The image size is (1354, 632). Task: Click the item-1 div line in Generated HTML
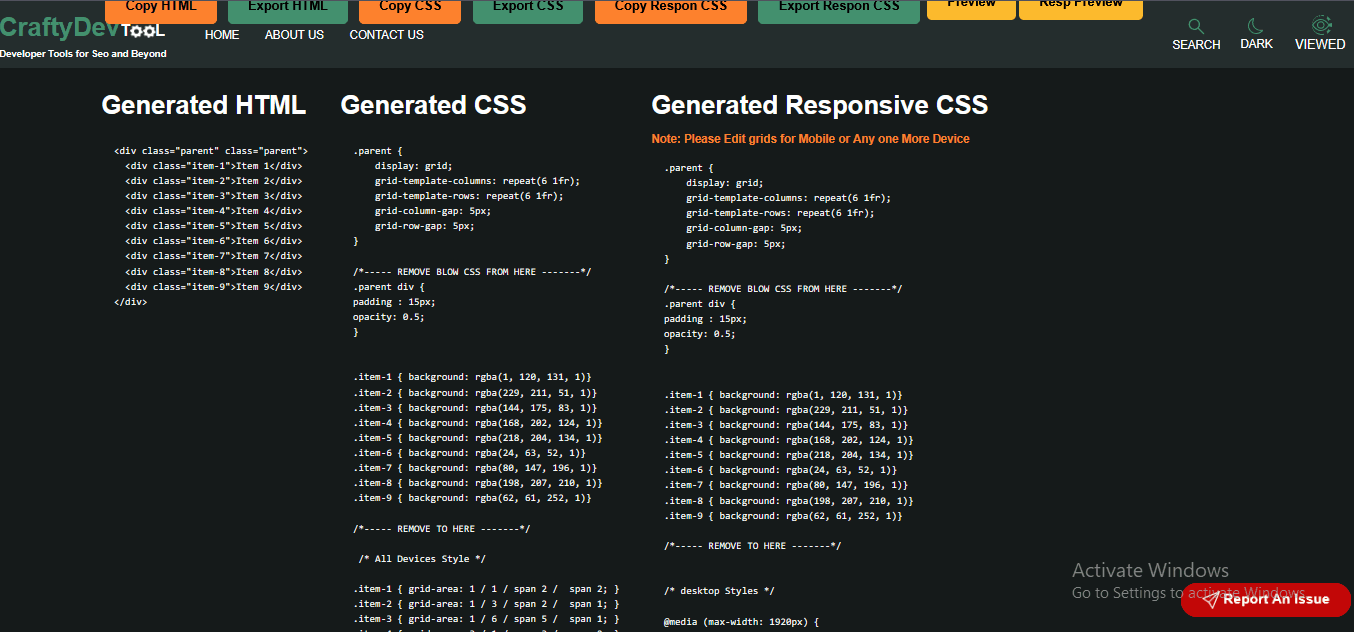[x=214, y=166]
